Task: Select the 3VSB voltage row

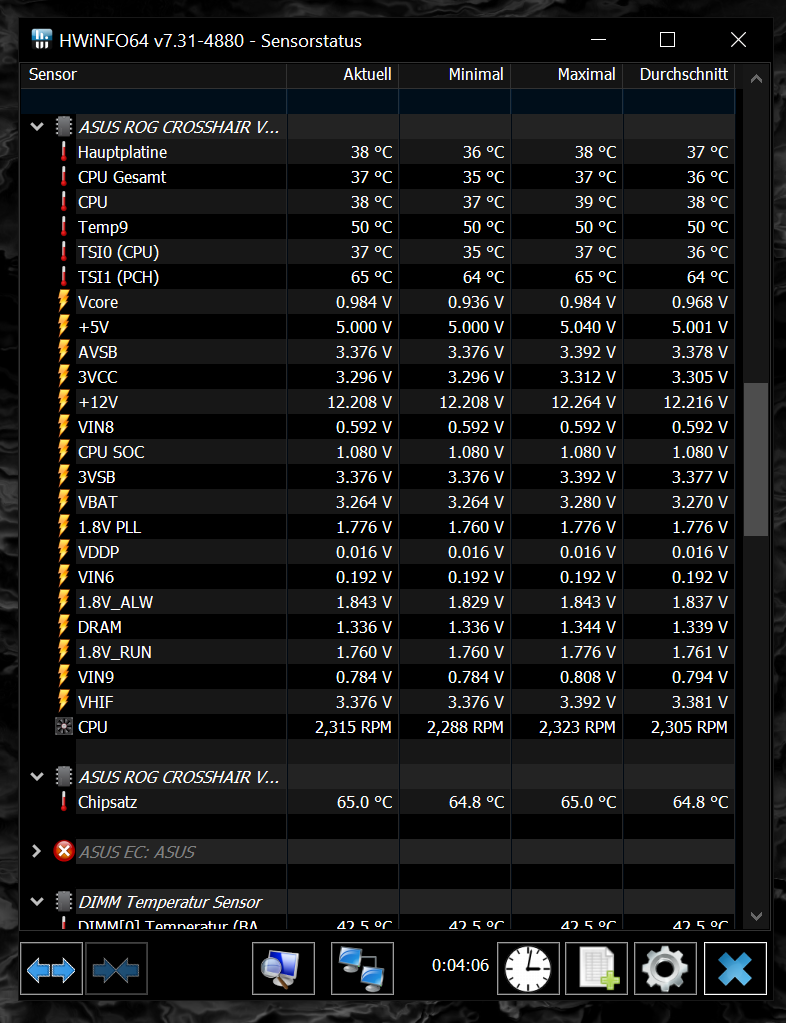Action: pos(378,477)
